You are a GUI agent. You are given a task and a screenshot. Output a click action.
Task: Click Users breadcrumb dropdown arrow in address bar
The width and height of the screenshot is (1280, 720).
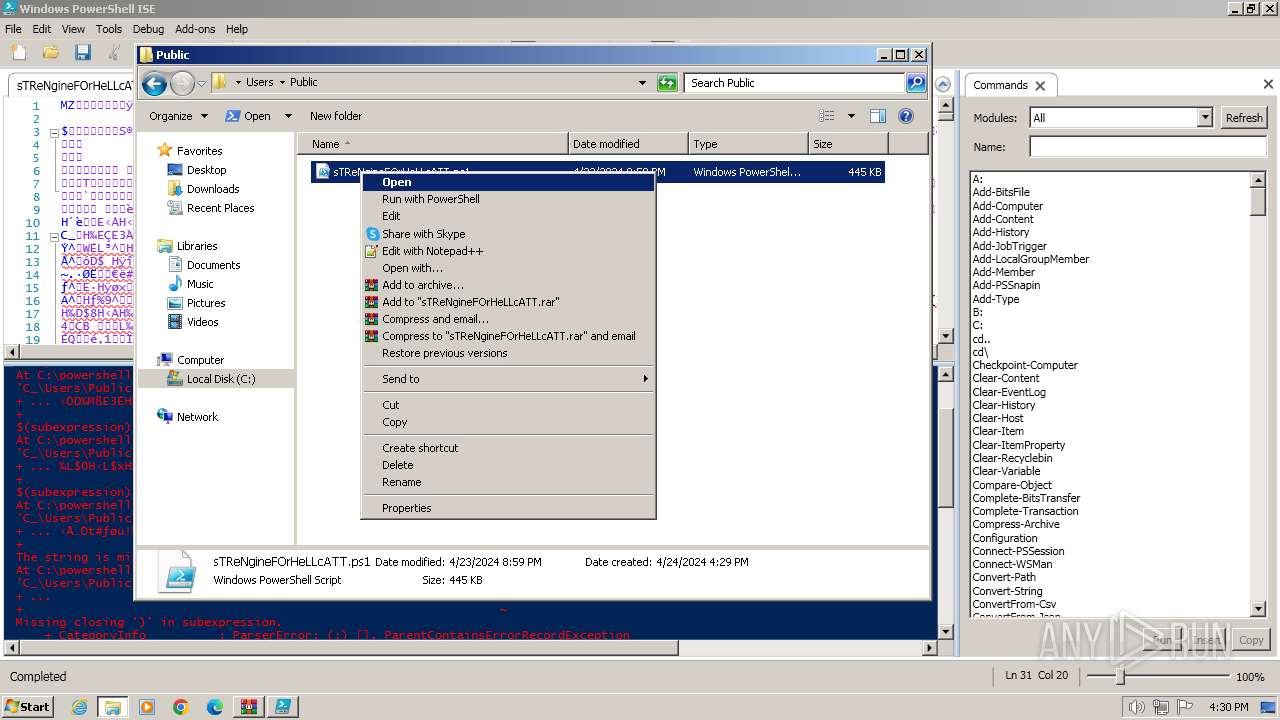[281, 83]
